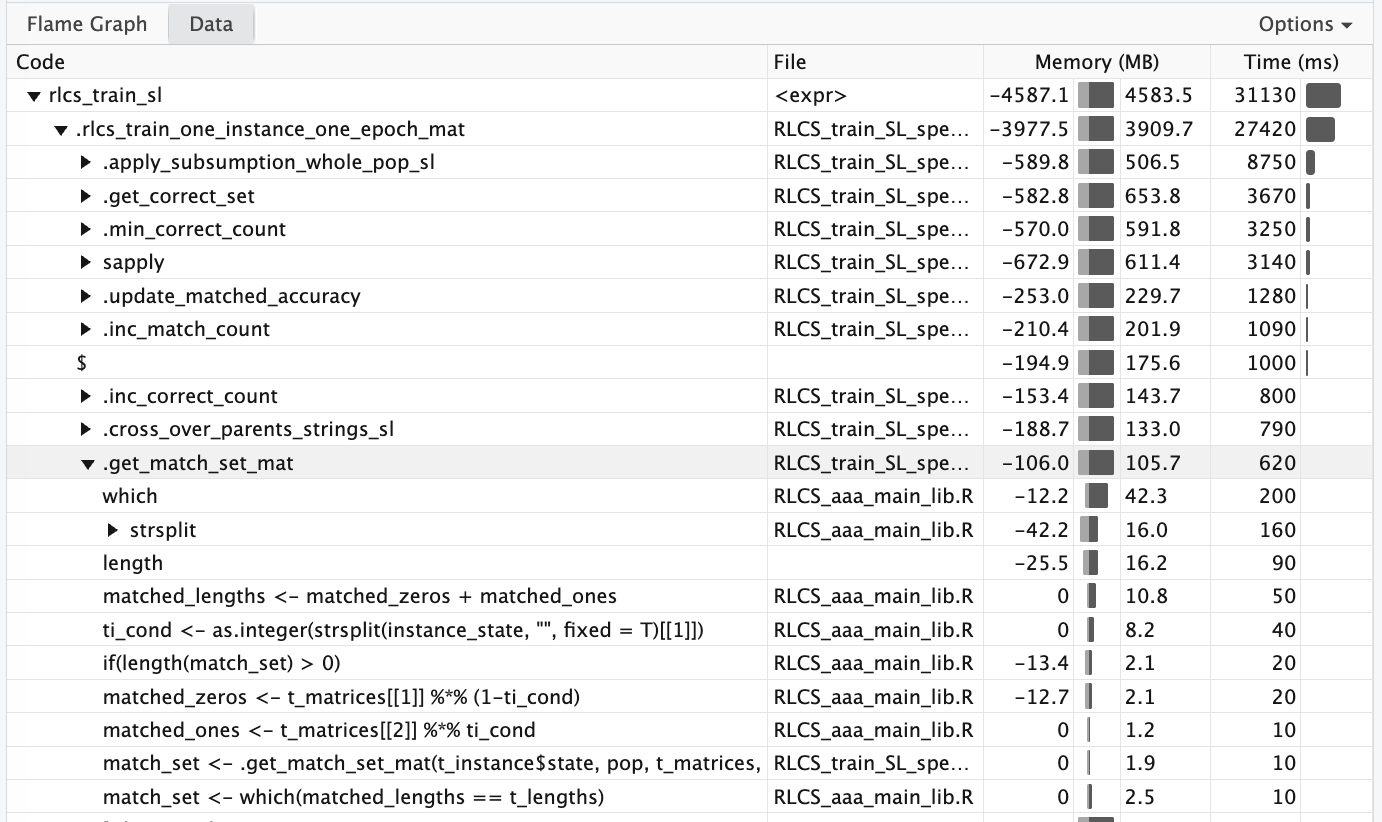Viewport: 1382px width, 822px height.
Task: Expand .update_matched_accuracy node
Action: 86,297
